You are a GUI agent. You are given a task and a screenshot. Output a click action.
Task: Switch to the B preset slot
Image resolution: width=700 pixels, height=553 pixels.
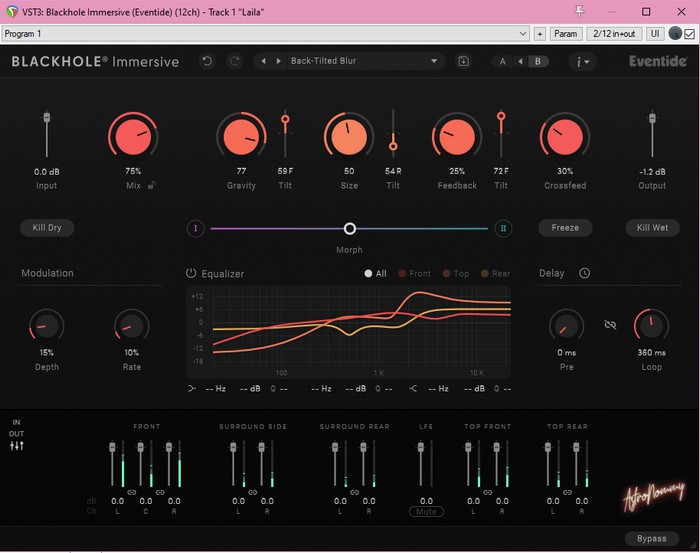(538, 61)
